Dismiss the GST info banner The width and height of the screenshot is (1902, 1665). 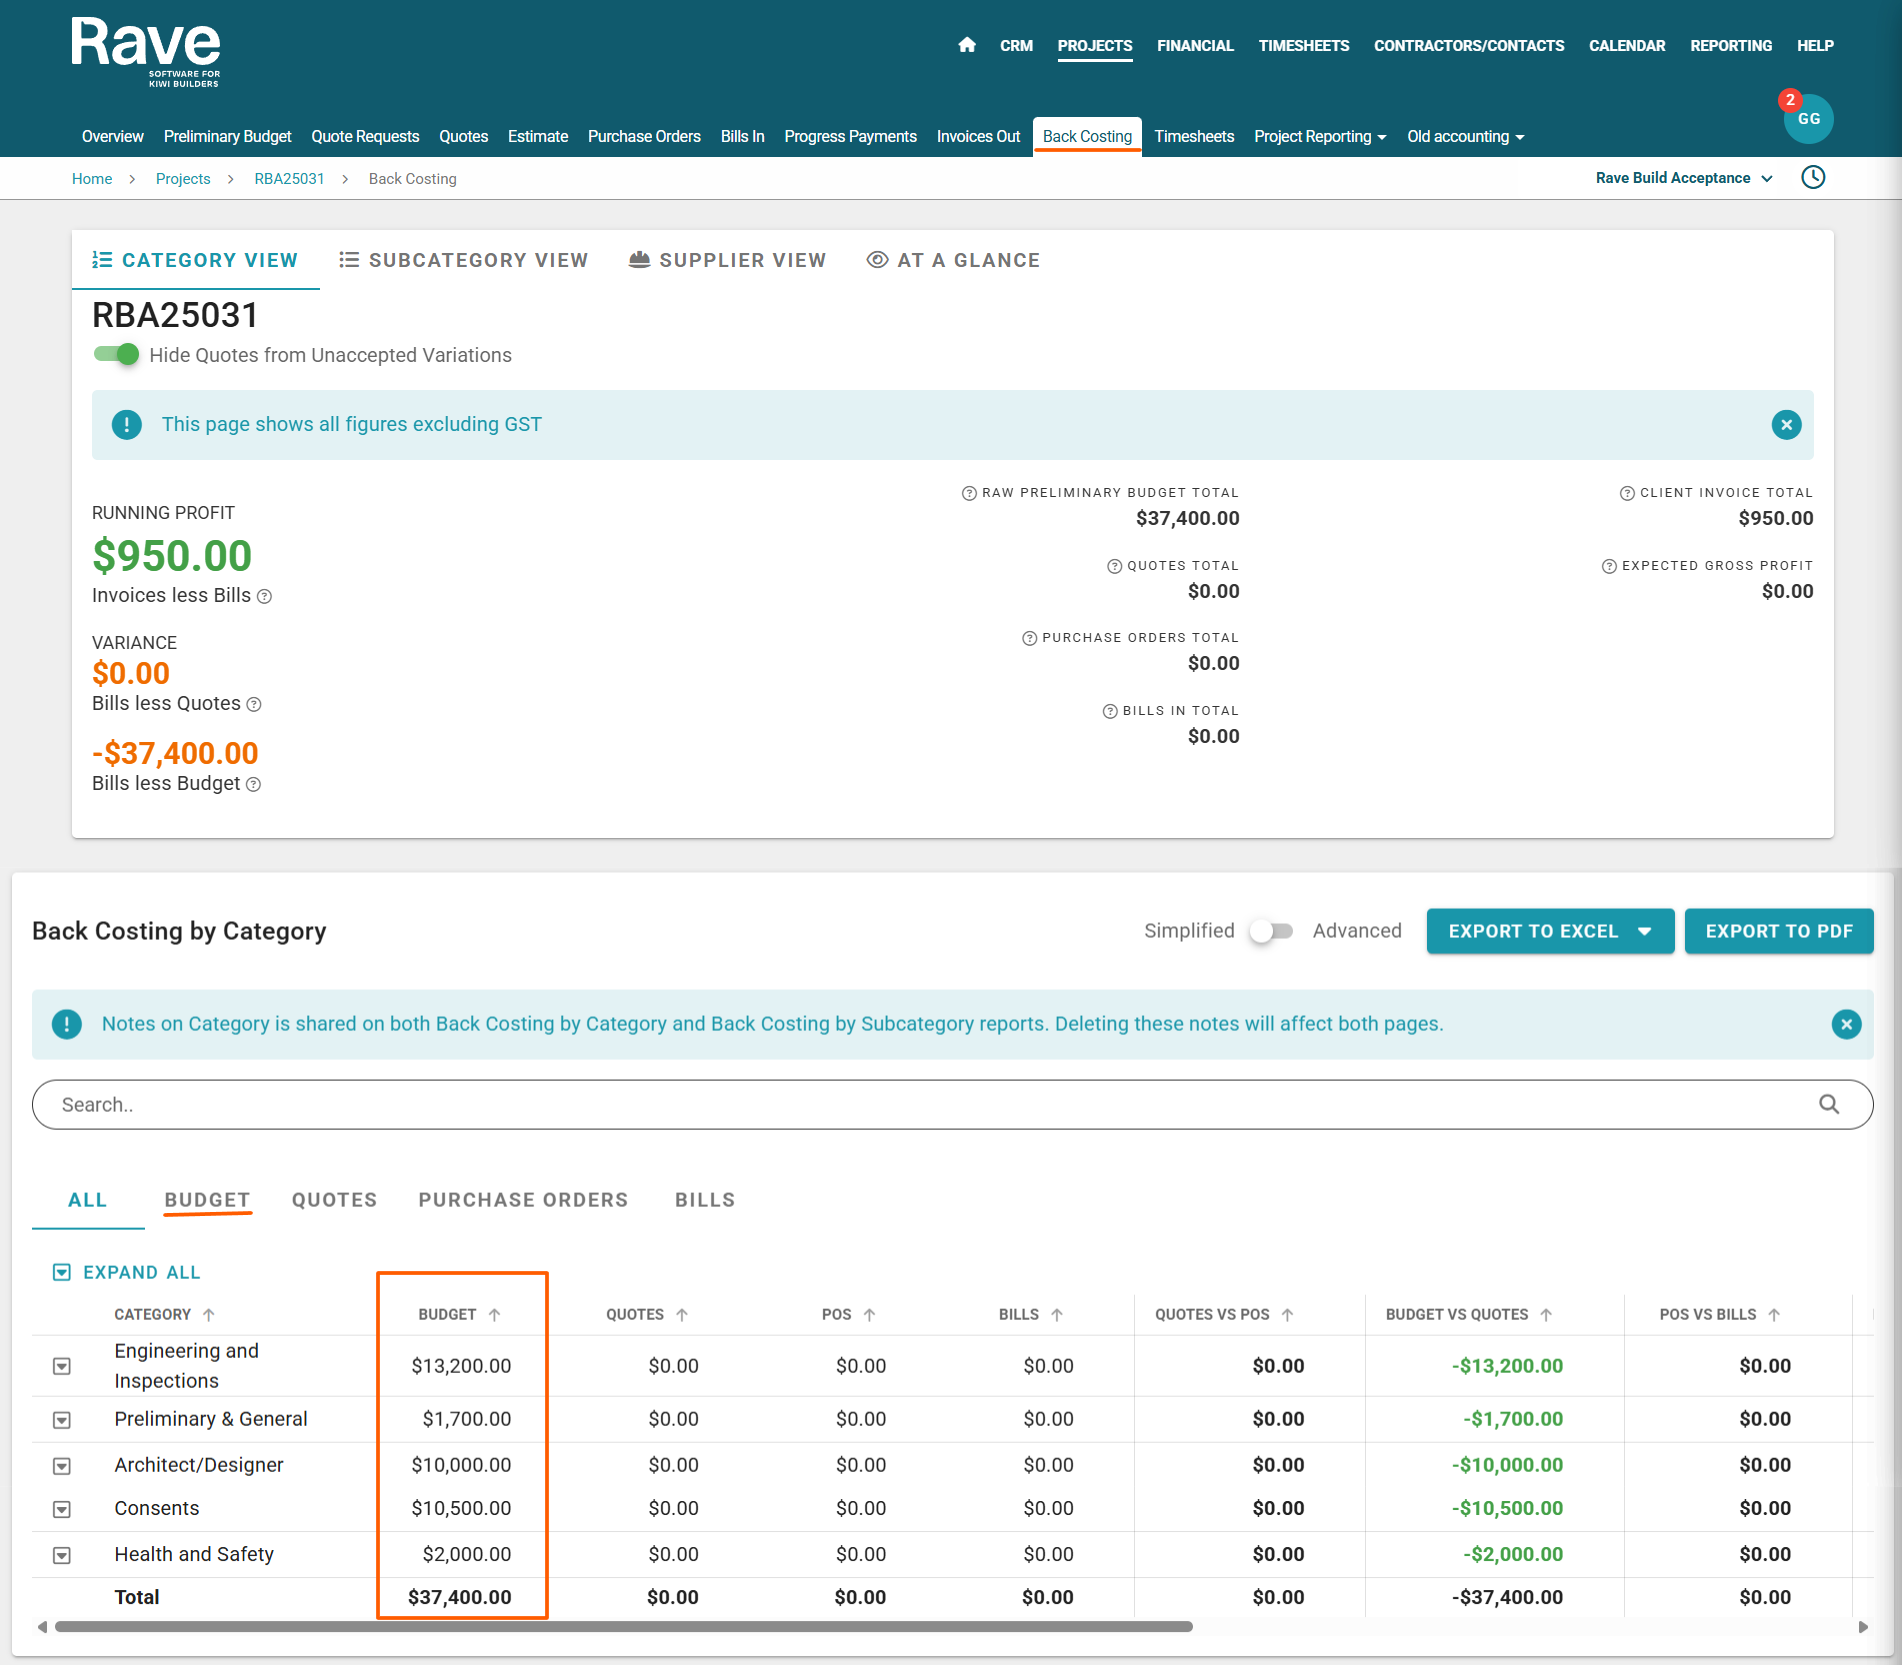click(x=1786, y=425)
